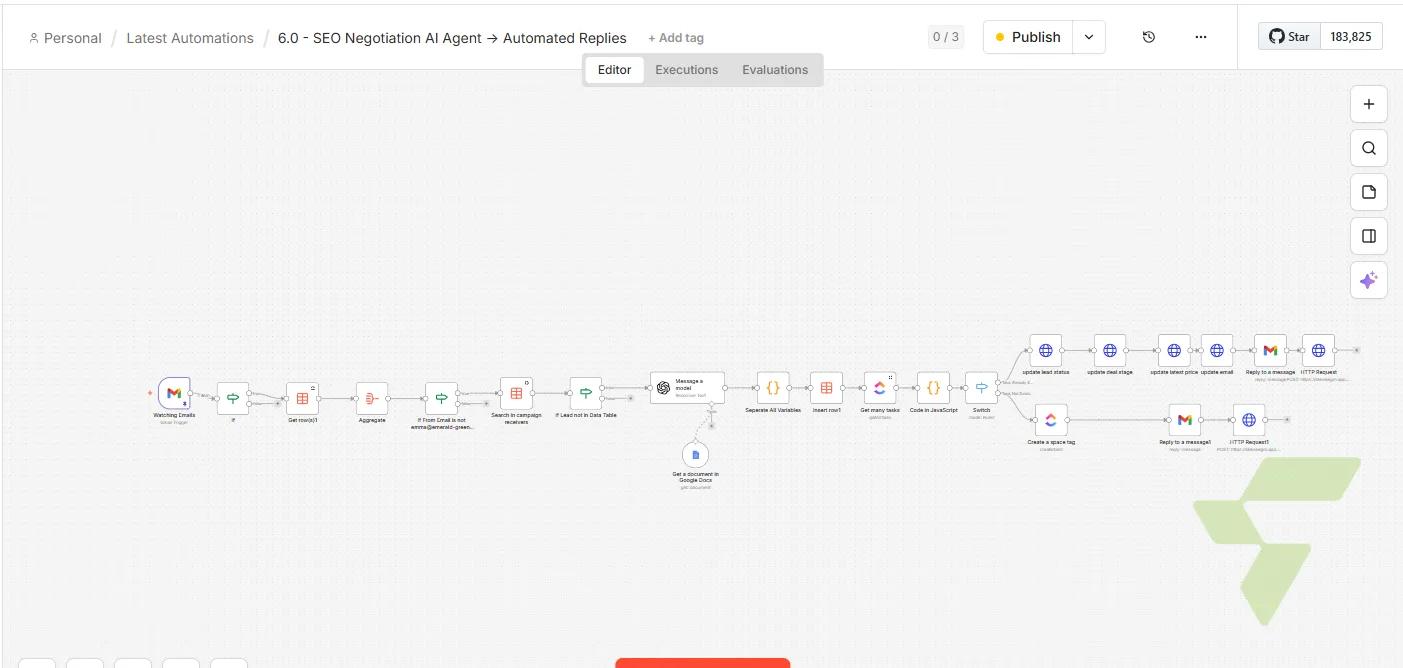Open the update lead status HTTP node
The width and height of the screenshot is (1403, 668).
(x=1046, y=350)
